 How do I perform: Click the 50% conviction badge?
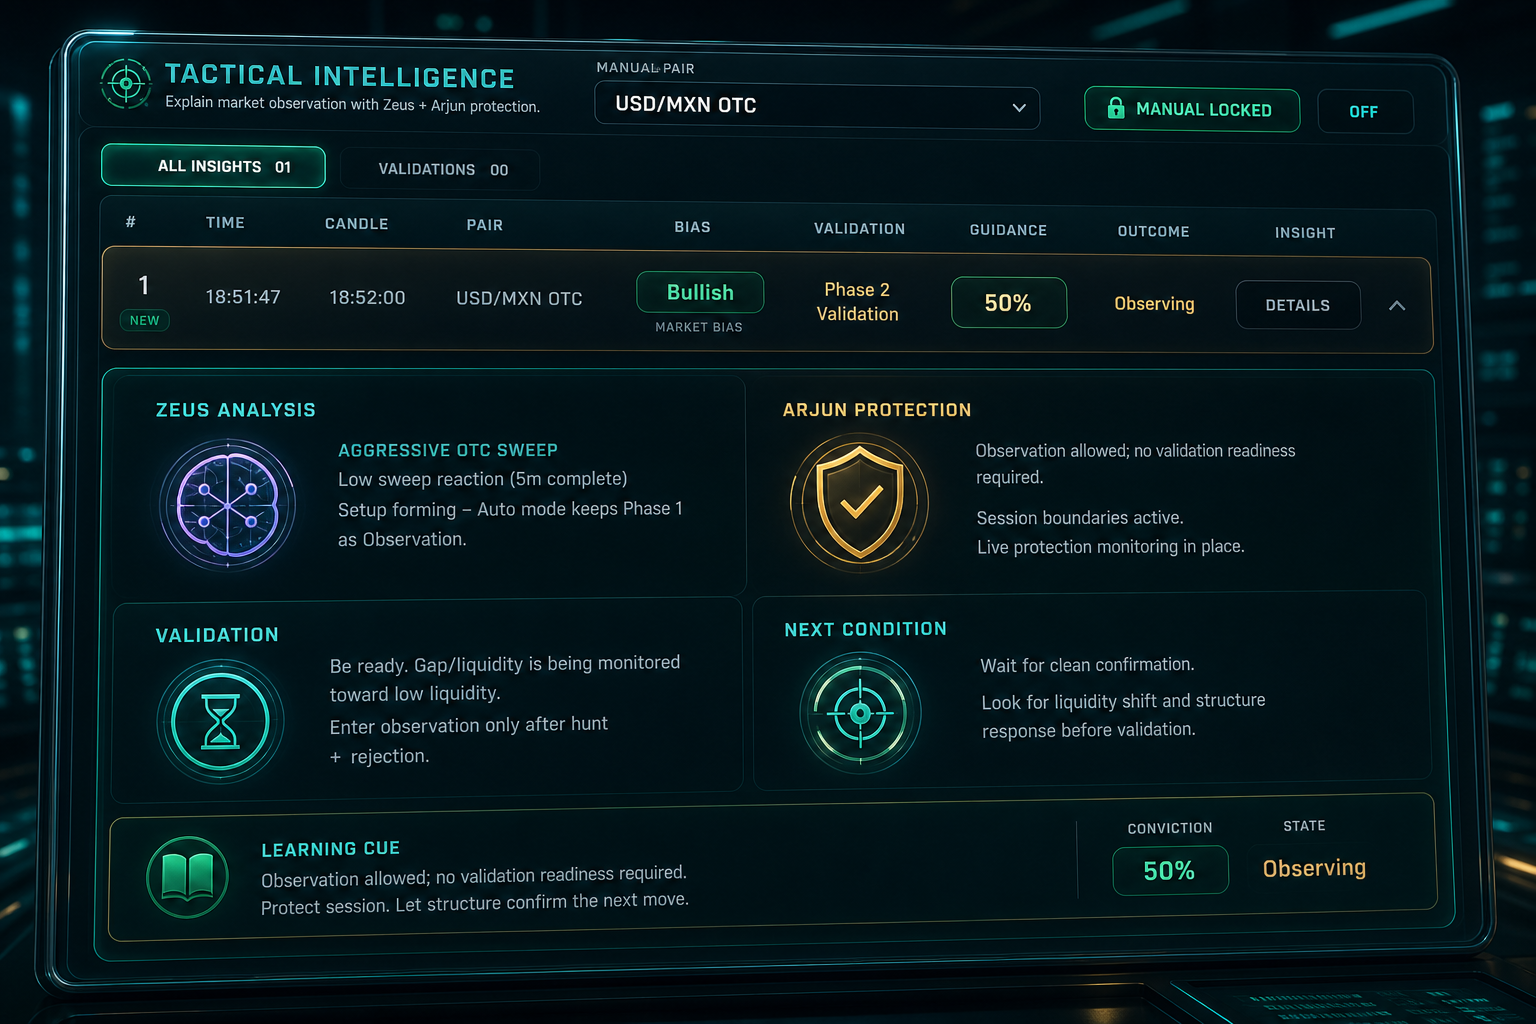[x=1170, y=871]
